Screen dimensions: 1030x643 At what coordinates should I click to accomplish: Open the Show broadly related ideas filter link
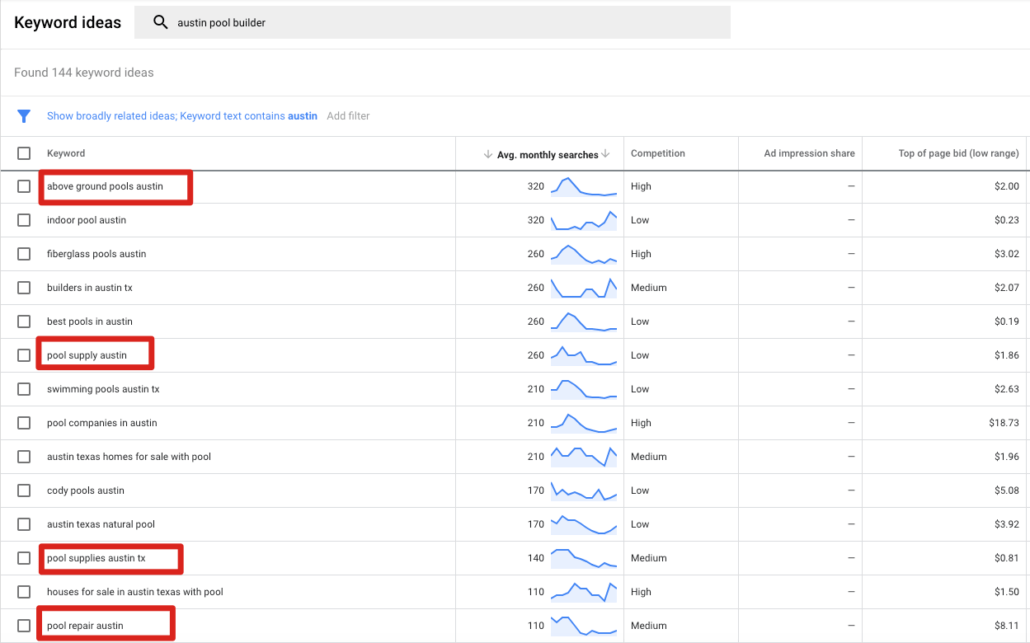click(111, 116)
